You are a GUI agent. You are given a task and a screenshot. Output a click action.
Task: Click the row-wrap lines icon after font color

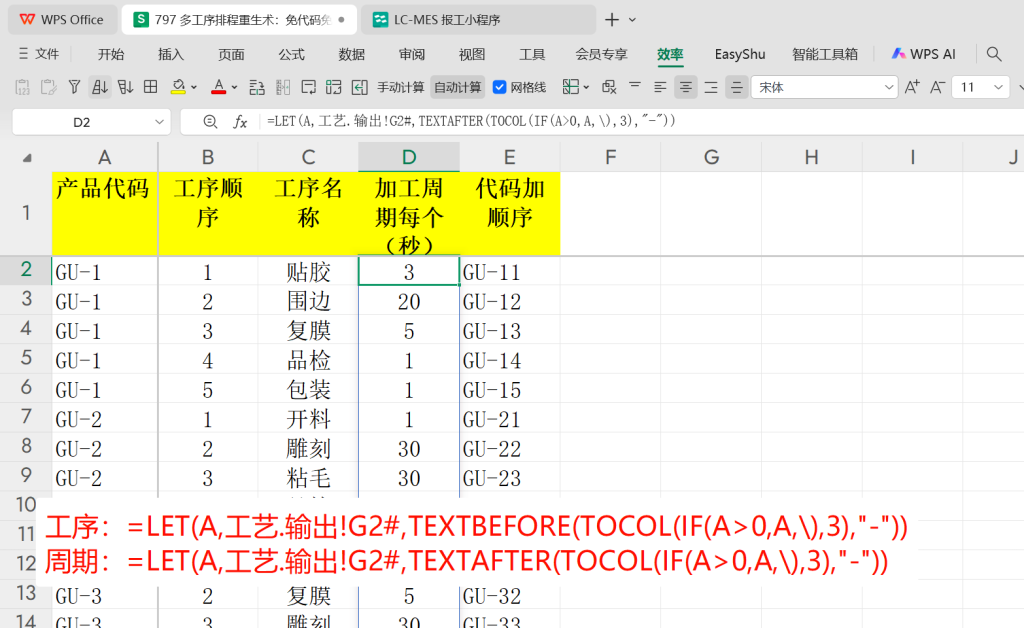point(257,87)
